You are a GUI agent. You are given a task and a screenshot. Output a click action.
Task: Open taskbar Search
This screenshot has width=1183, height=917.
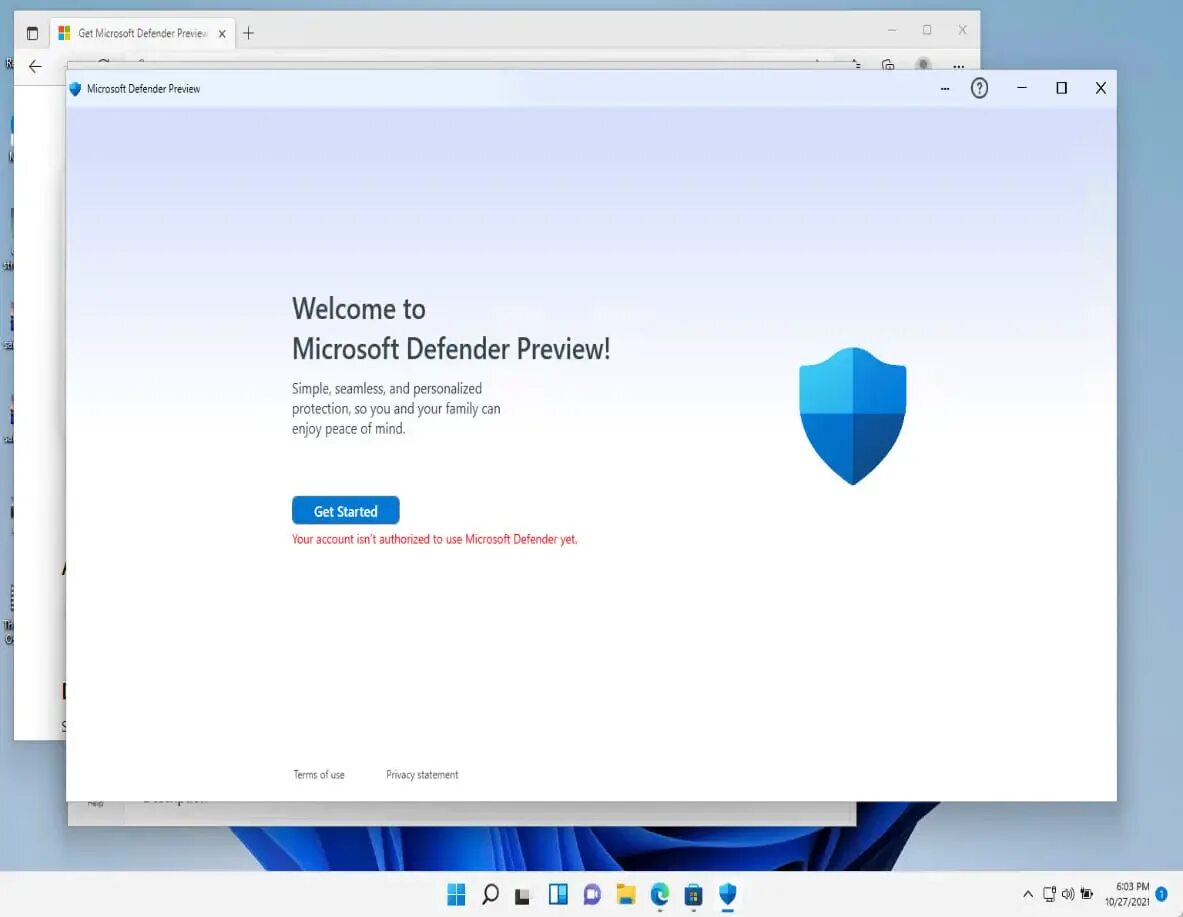[x=490, y=894]
